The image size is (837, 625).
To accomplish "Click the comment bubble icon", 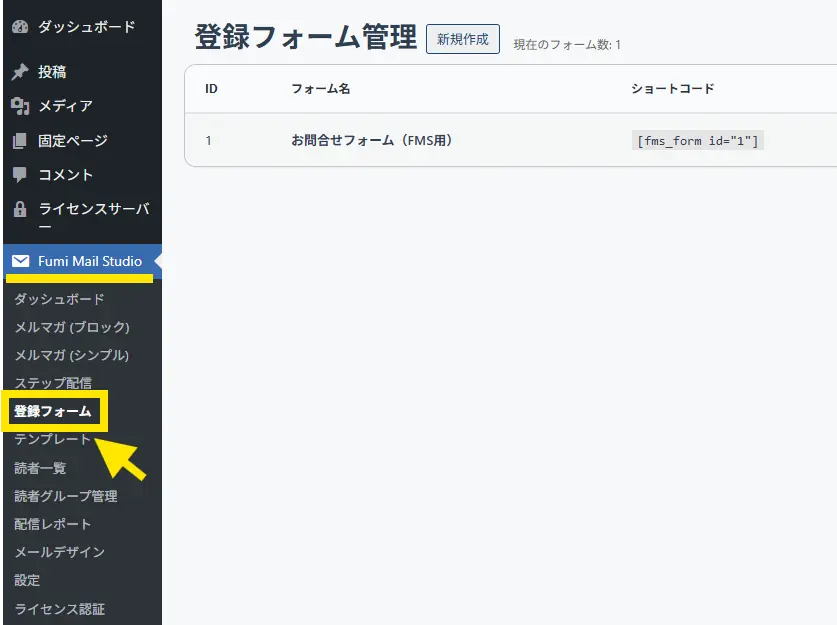I will 20,175.
